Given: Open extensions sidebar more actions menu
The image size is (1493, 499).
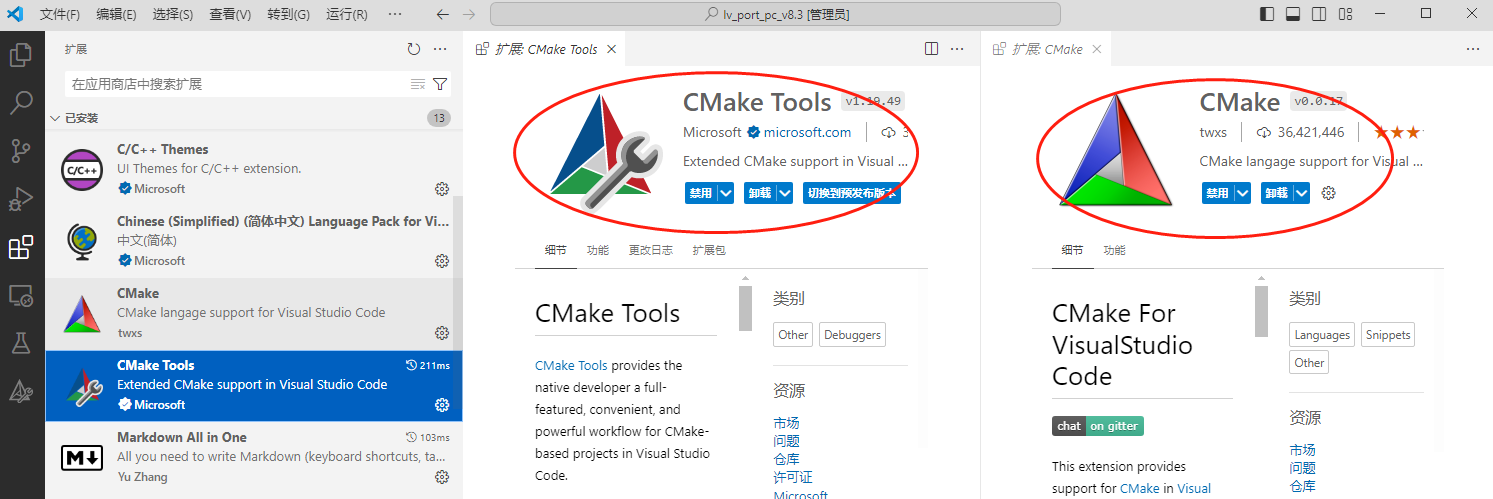Looking at the screenshot, I should 440,49.
